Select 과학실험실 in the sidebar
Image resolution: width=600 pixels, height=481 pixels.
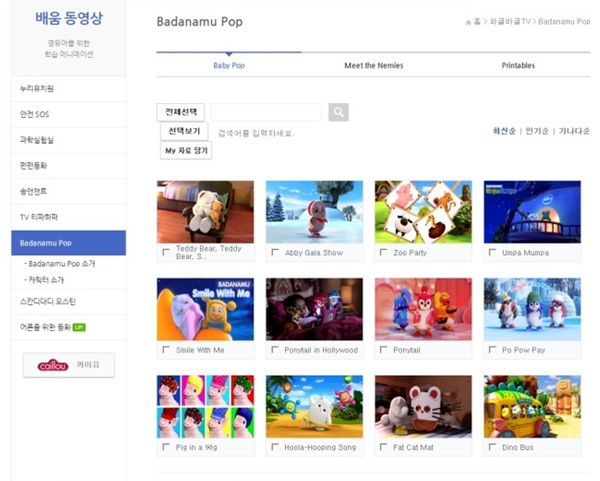coord(68,140)
